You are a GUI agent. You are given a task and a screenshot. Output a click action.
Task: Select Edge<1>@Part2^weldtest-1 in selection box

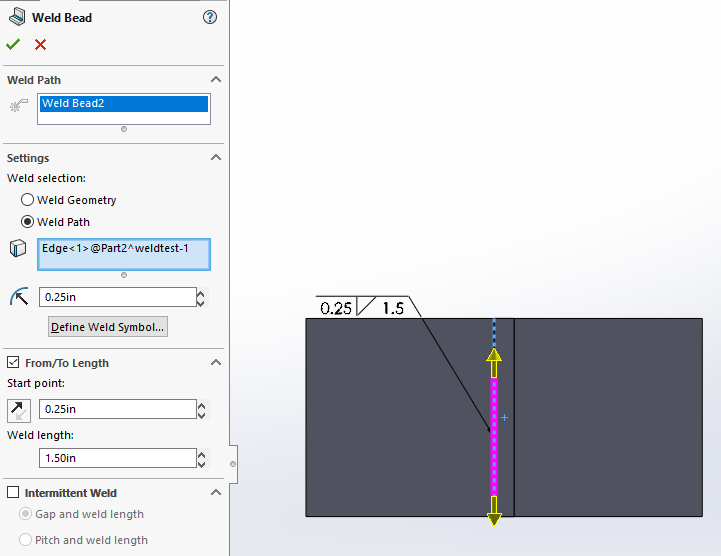tap(115, 248)
